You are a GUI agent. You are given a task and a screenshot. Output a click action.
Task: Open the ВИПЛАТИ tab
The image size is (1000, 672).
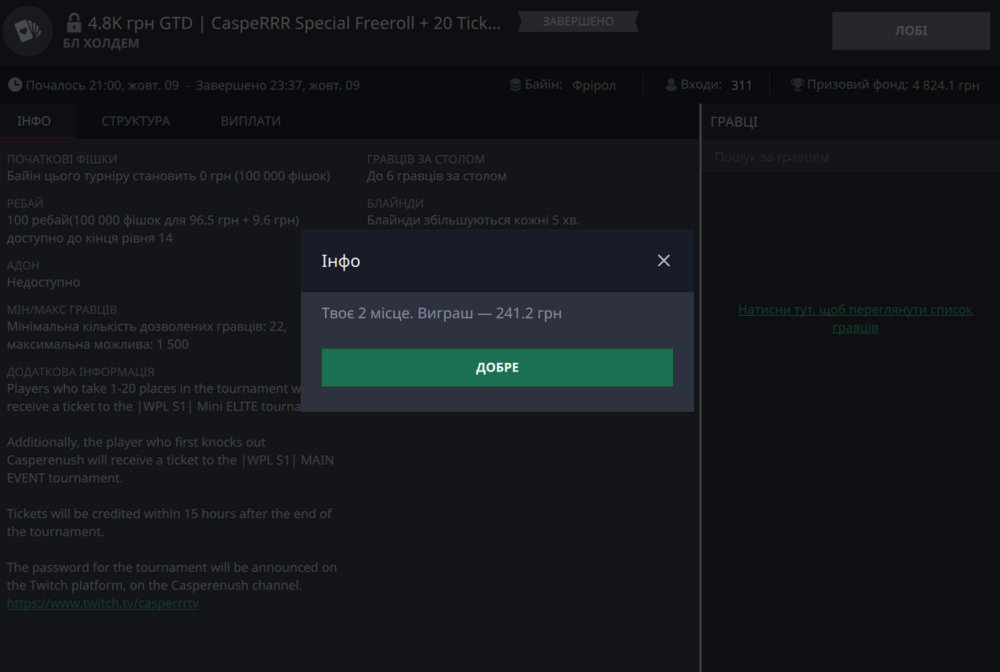point(250,121)
